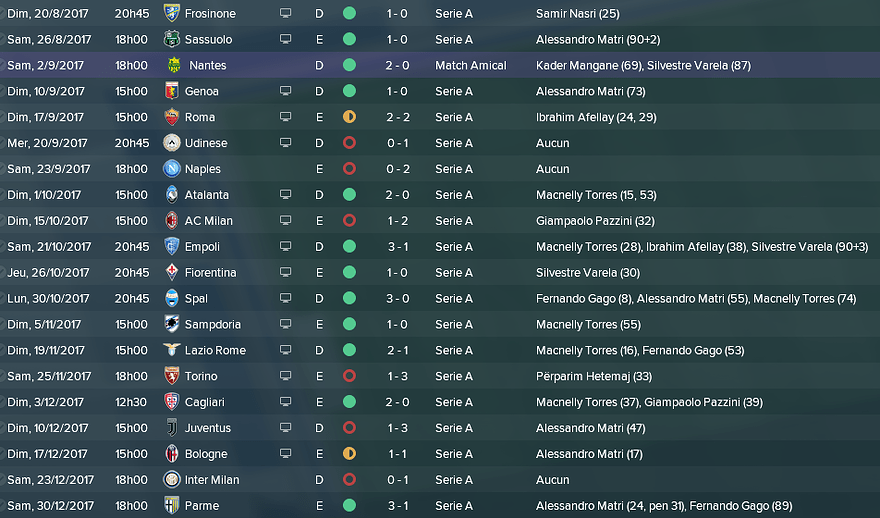Click the Naples club badge
This screenshot has width=880, height=518.
tap(171, 169)
